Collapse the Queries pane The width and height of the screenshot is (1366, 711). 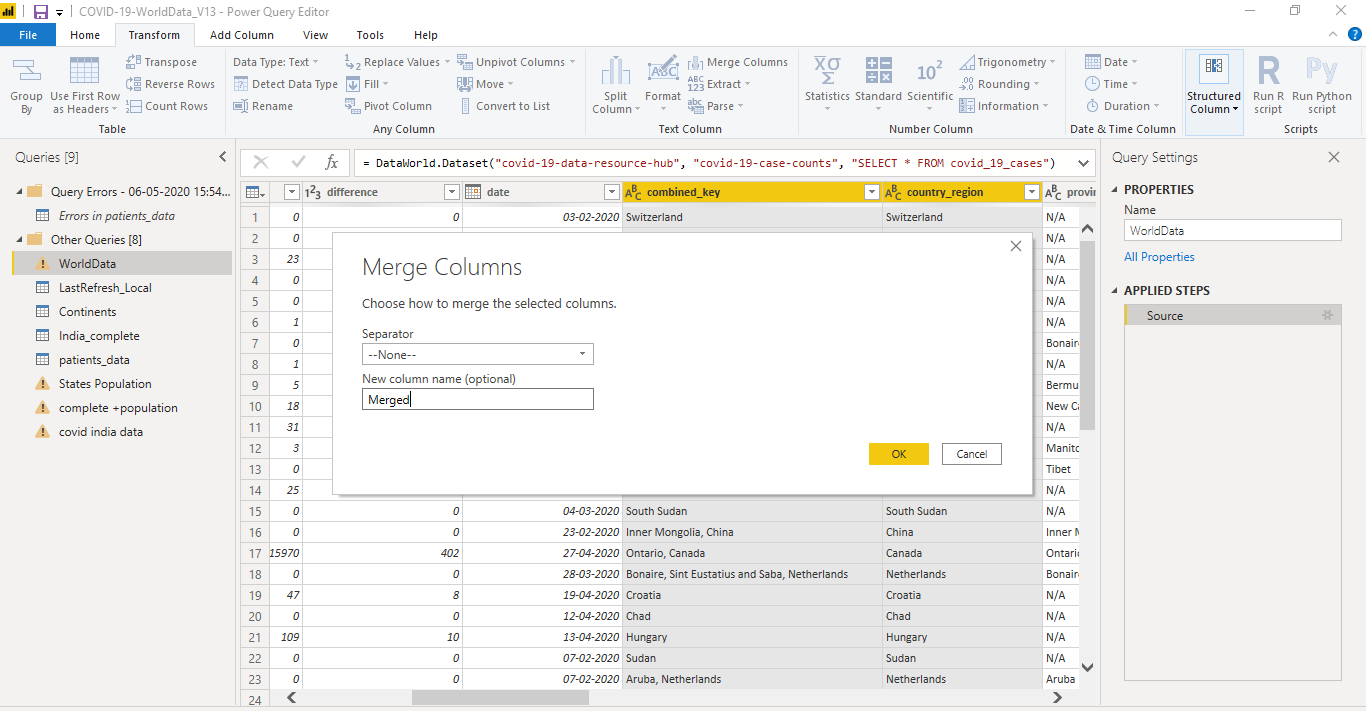[x=223, y=157]
